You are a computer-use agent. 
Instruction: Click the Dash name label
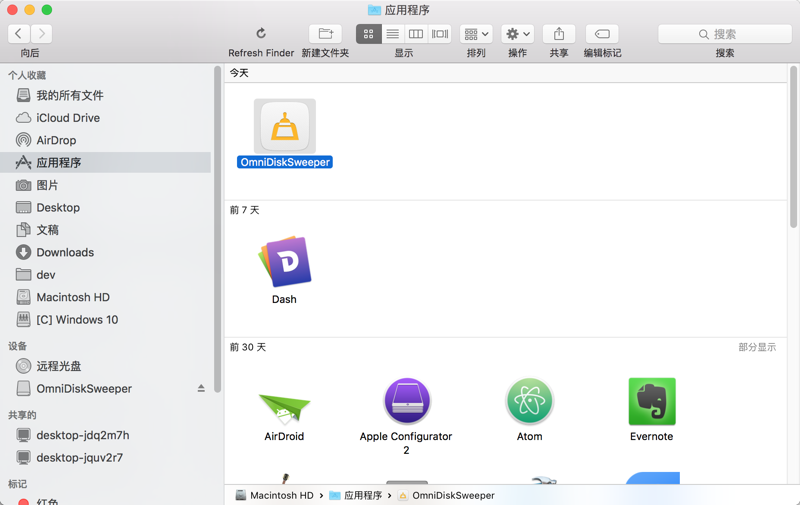coord(284,299)
